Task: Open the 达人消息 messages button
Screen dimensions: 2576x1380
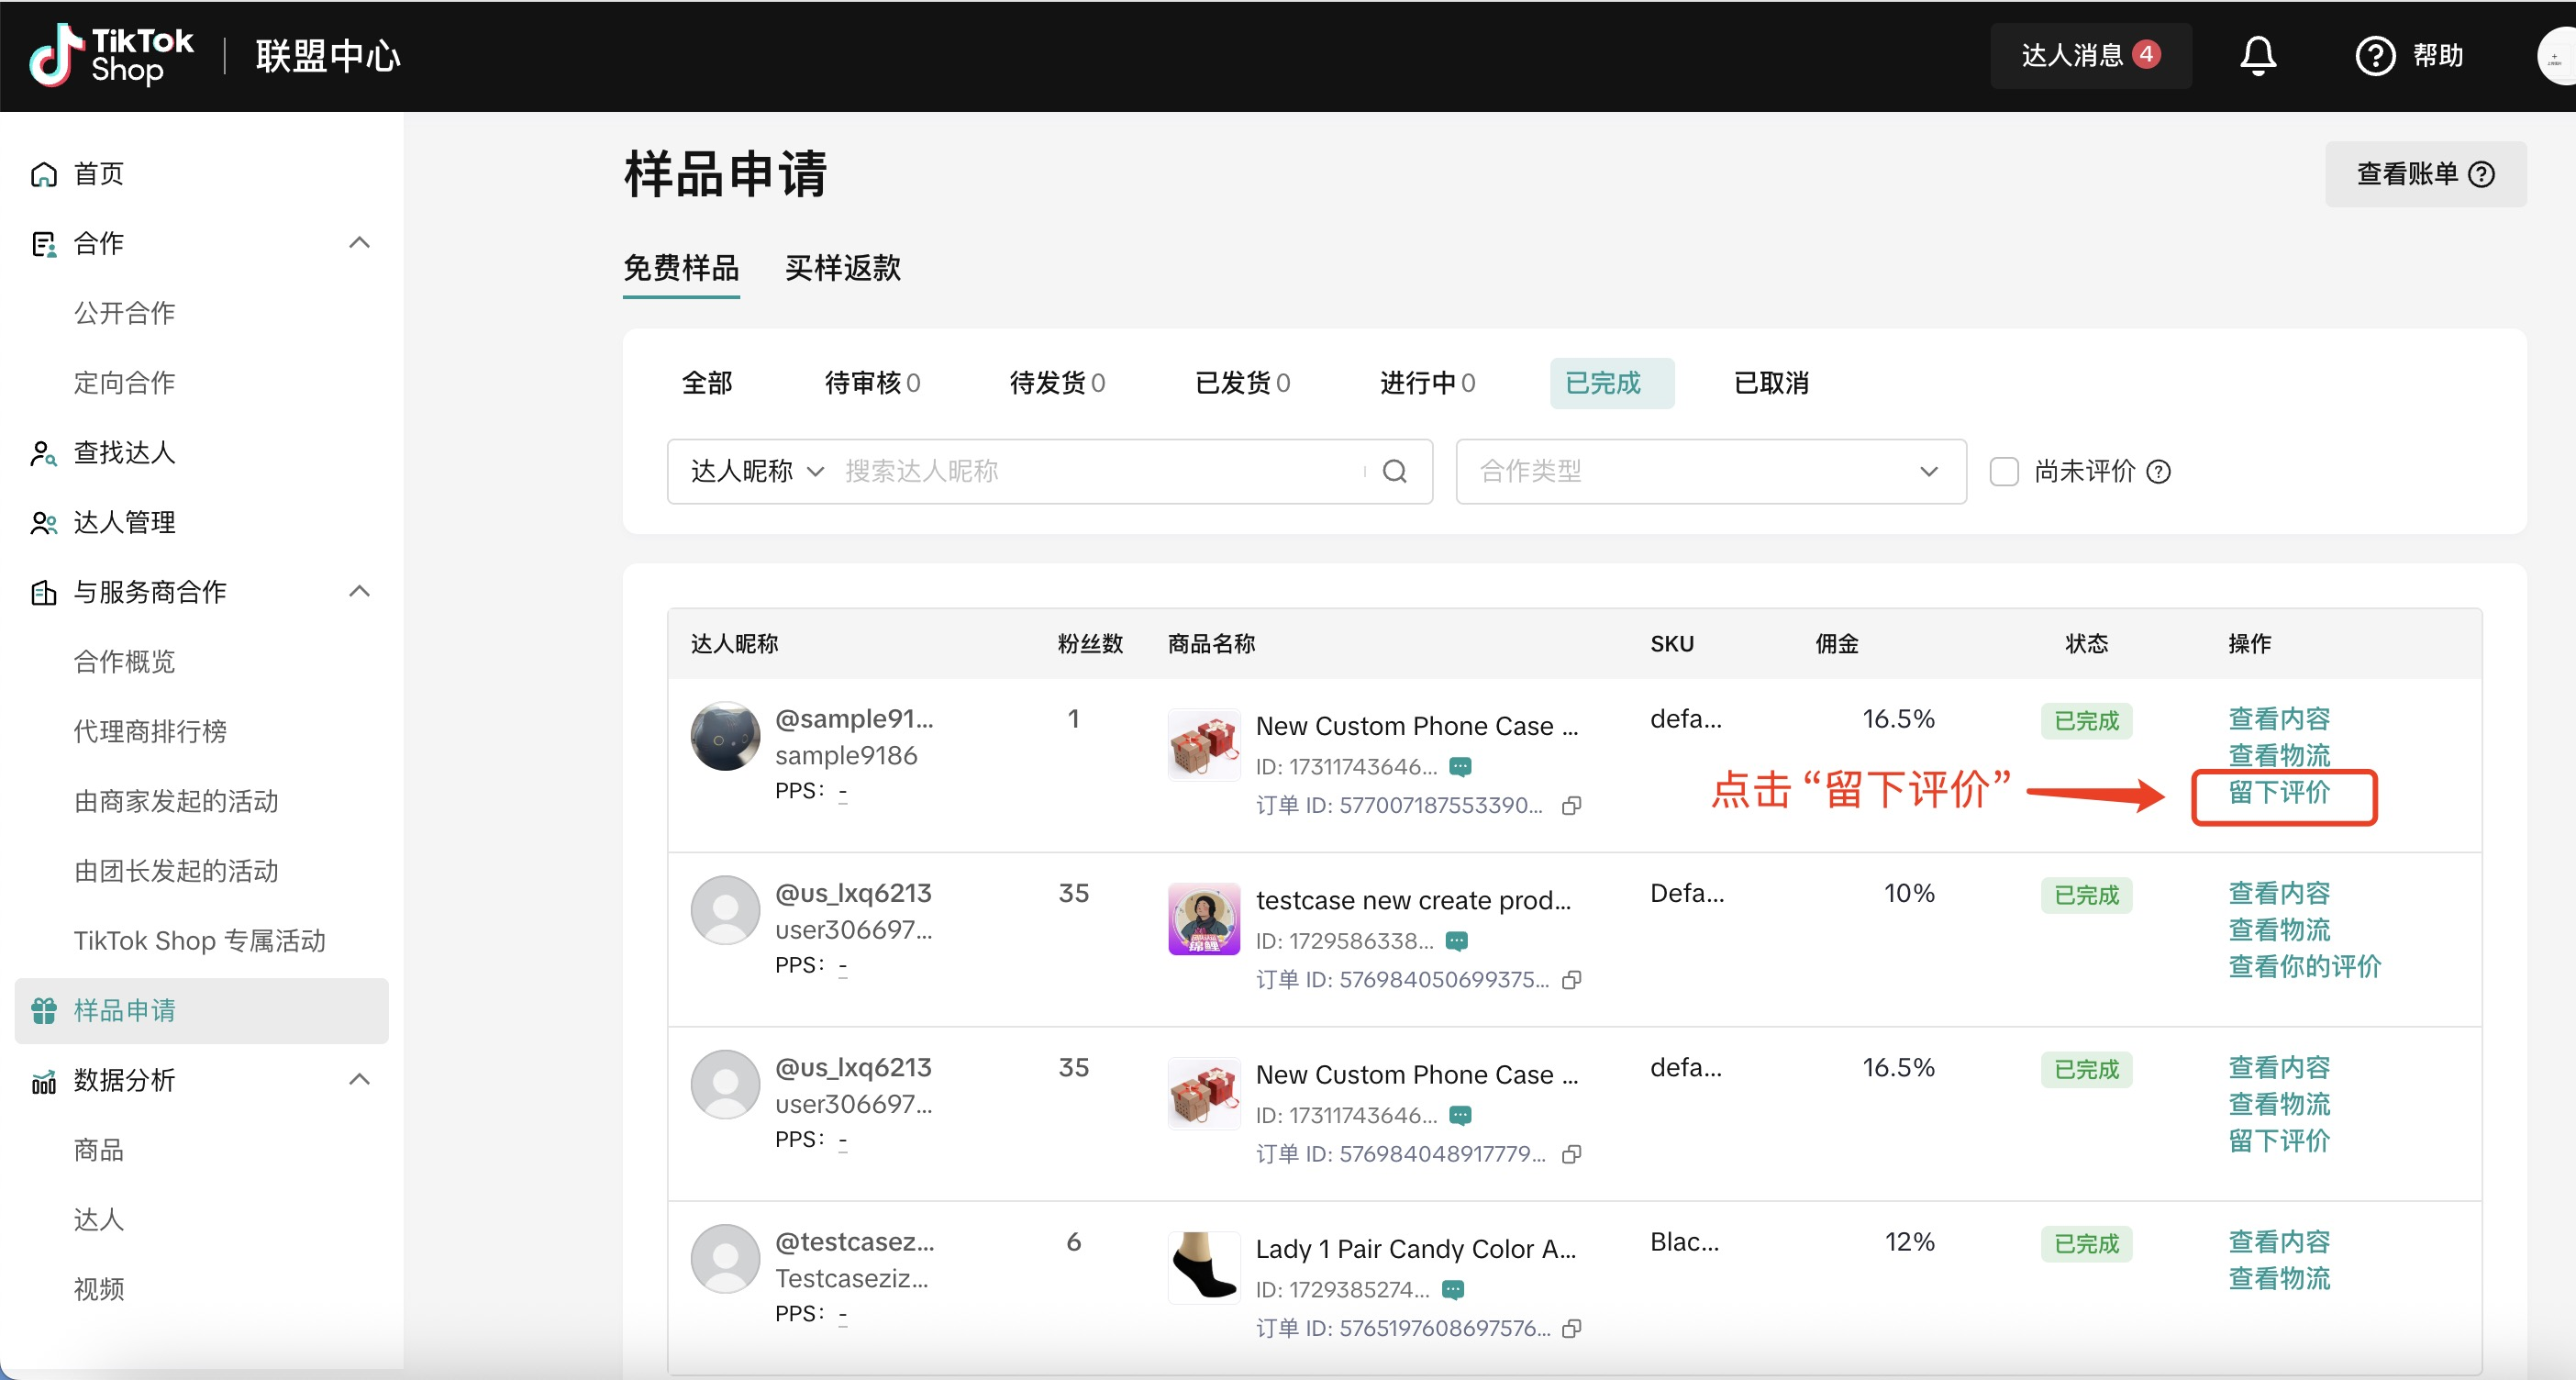Action: (x=2089, y=55)
